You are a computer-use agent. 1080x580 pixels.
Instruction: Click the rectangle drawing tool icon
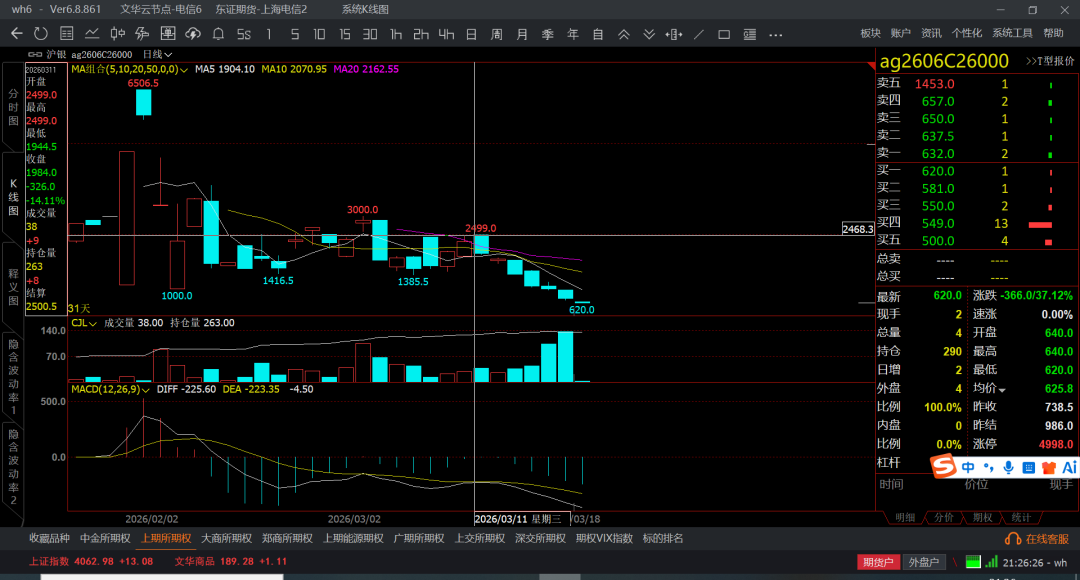click(x=724, y=33)
